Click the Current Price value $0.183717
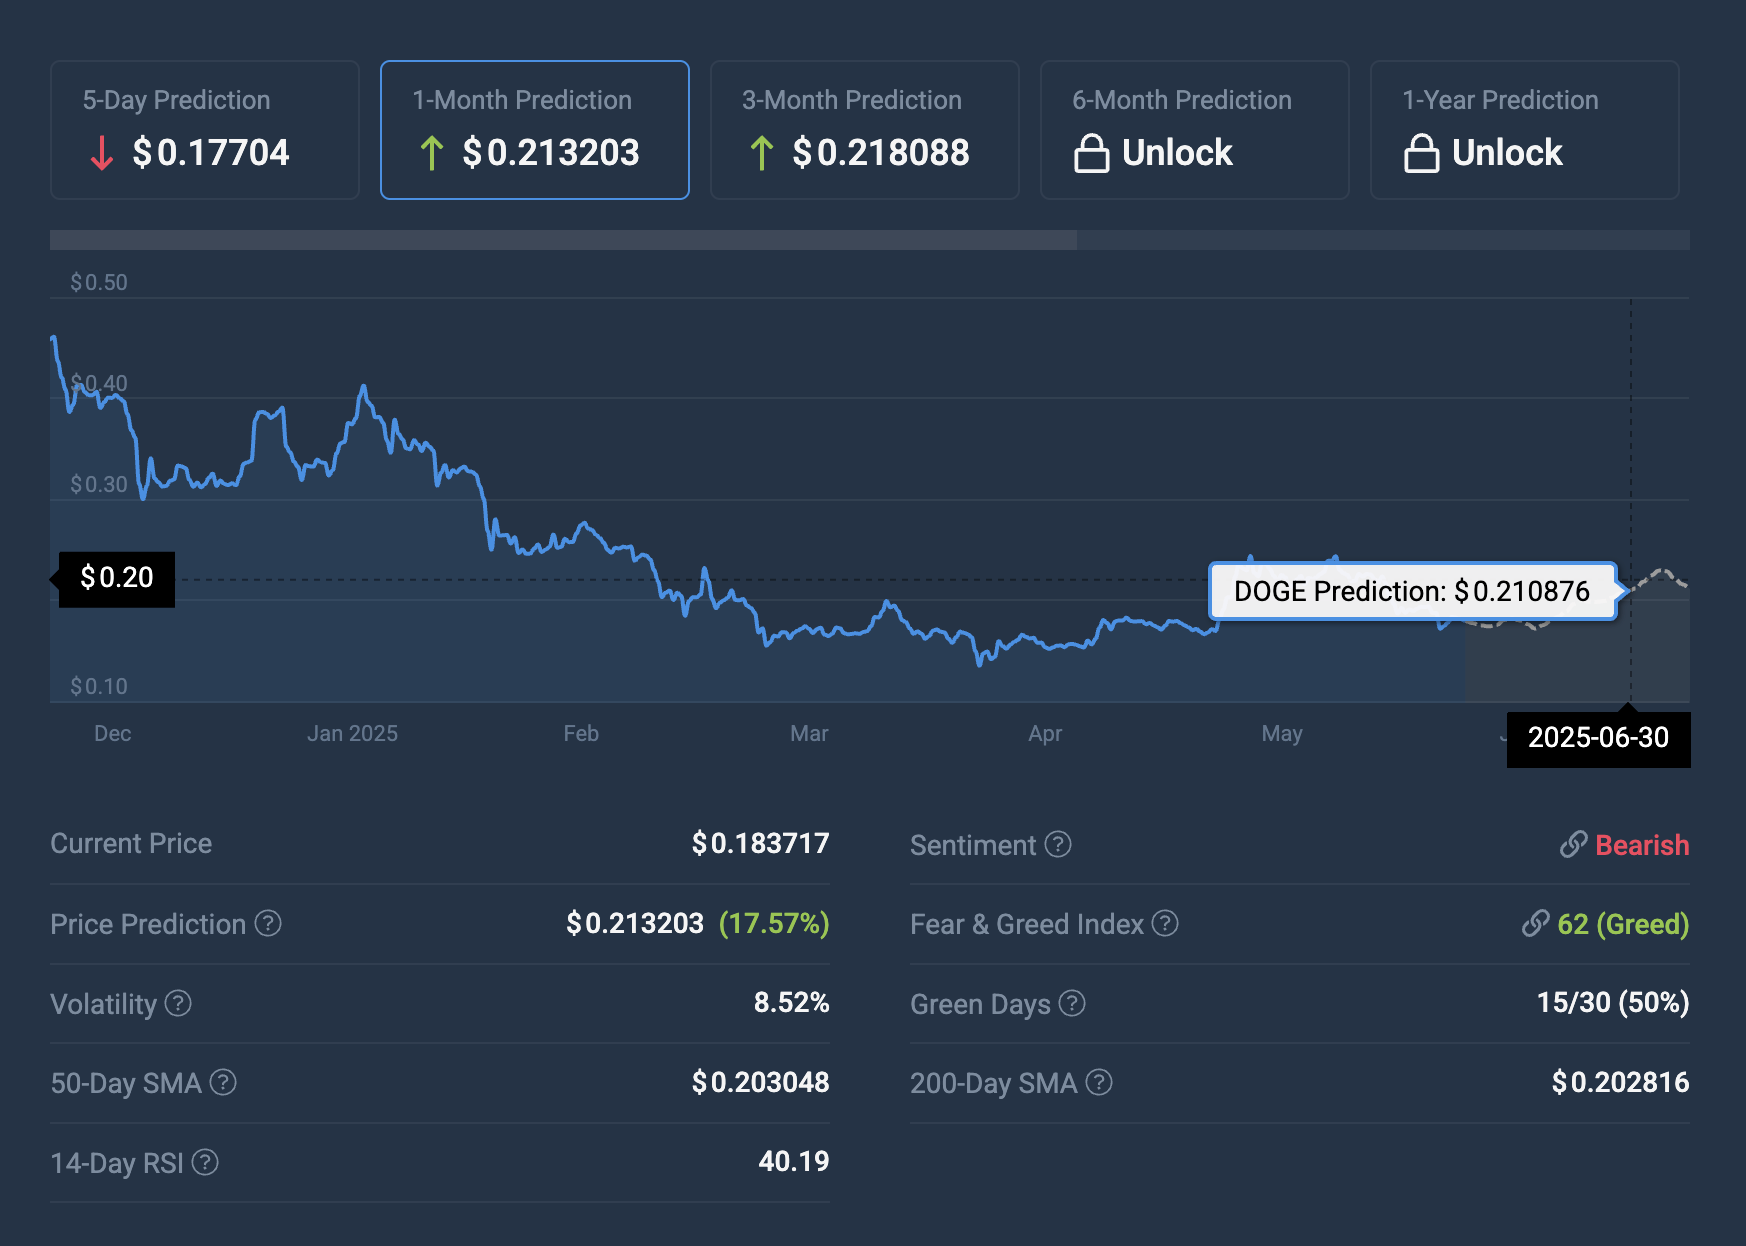The width and height of the screenshot is (1746, 1246). click(x=760, y=843)
